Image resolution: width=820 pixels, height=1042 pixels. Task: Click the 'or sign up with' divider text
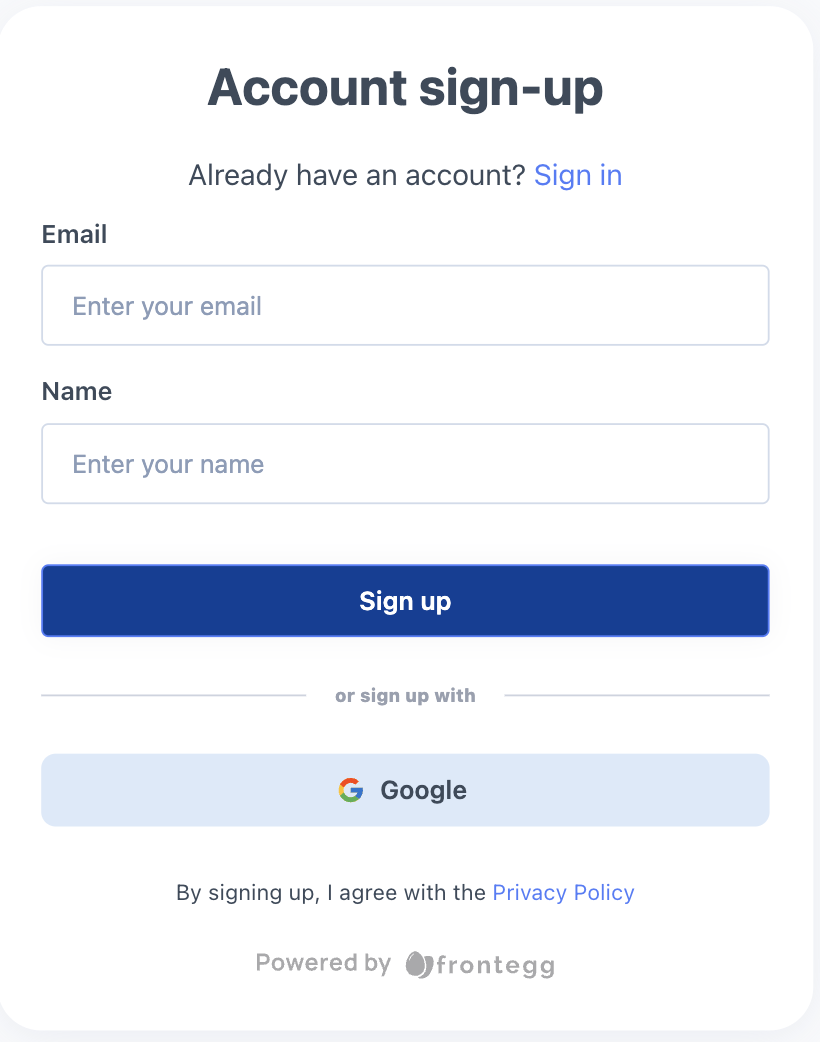click(x=405, y=695)
